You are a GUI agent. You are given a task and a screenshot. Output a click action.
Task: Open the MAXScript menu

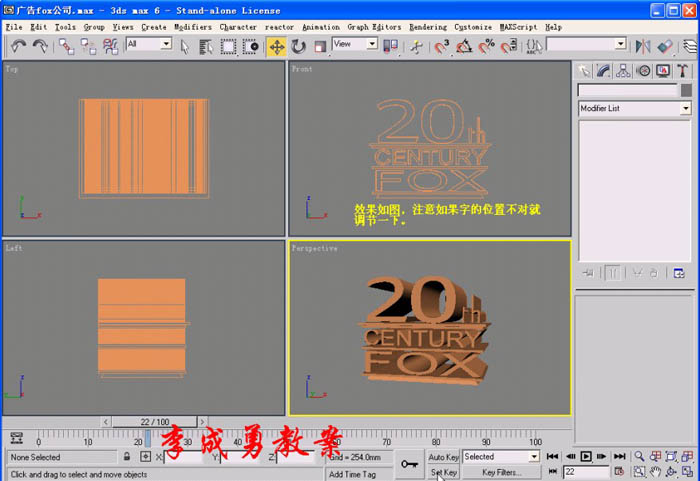pyautogui.click(x=518, y=27)
